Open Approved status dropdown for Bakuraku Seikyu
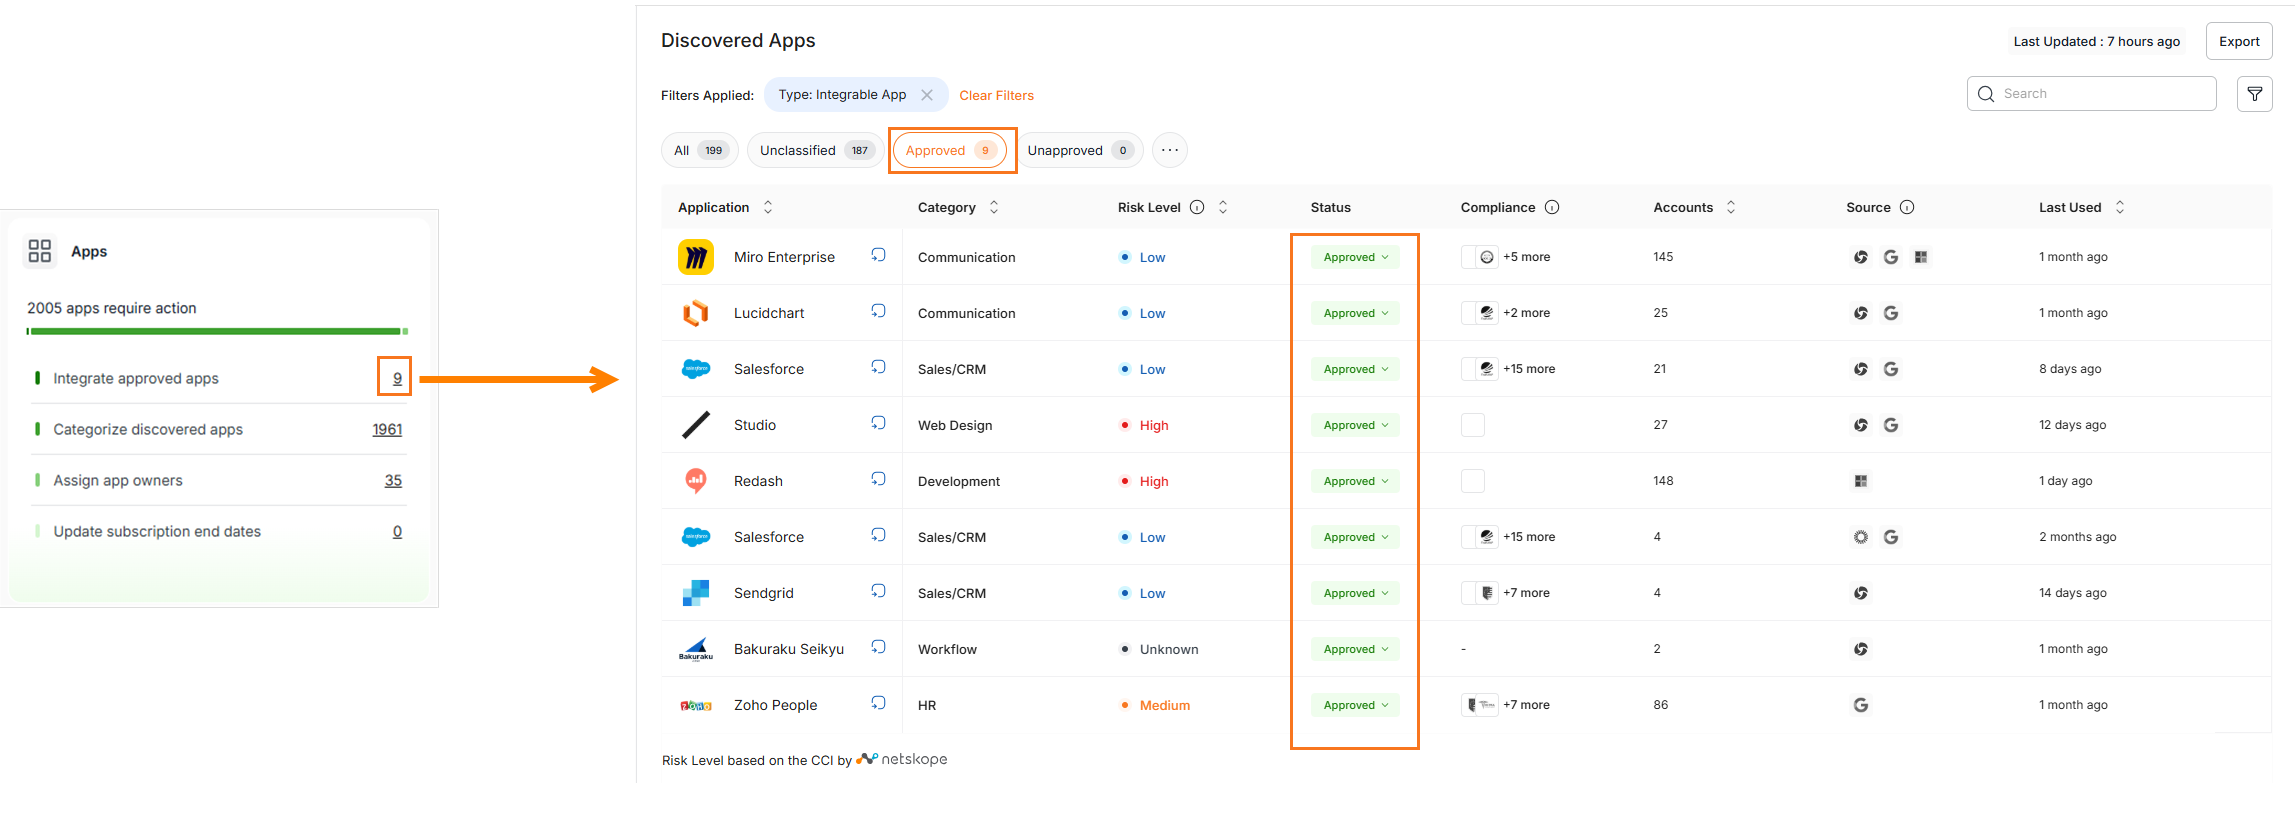The image size is (2295, 818). pos(1355,649)
